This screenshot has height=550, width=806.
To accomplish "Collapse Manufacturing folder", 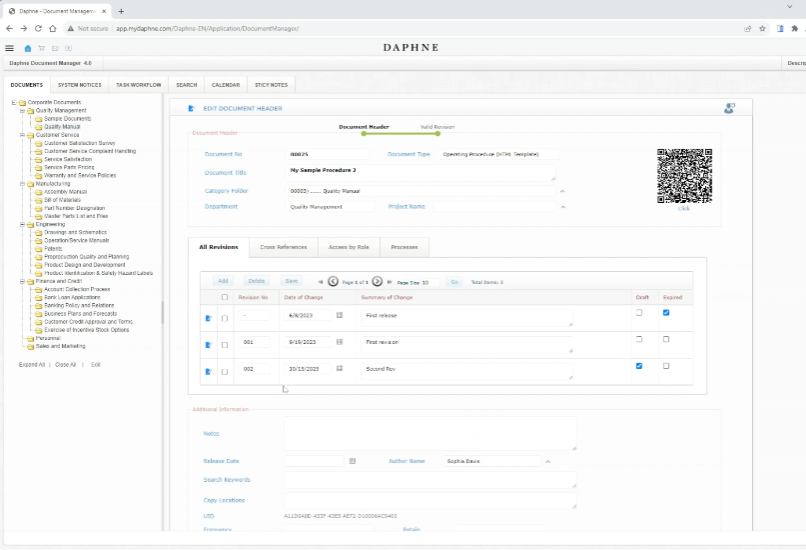I will coord(22,184).
